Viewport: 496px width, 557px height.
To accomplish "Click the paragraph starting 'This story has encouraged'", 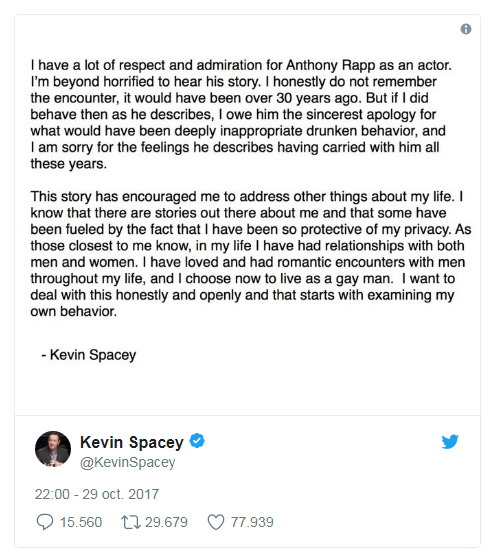I will 250,254.
